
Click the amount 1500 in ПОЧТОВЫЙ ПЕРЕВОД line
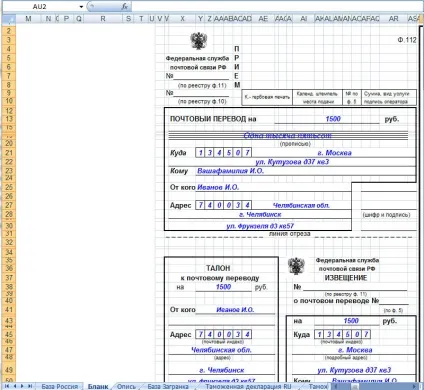pos(333,119)
